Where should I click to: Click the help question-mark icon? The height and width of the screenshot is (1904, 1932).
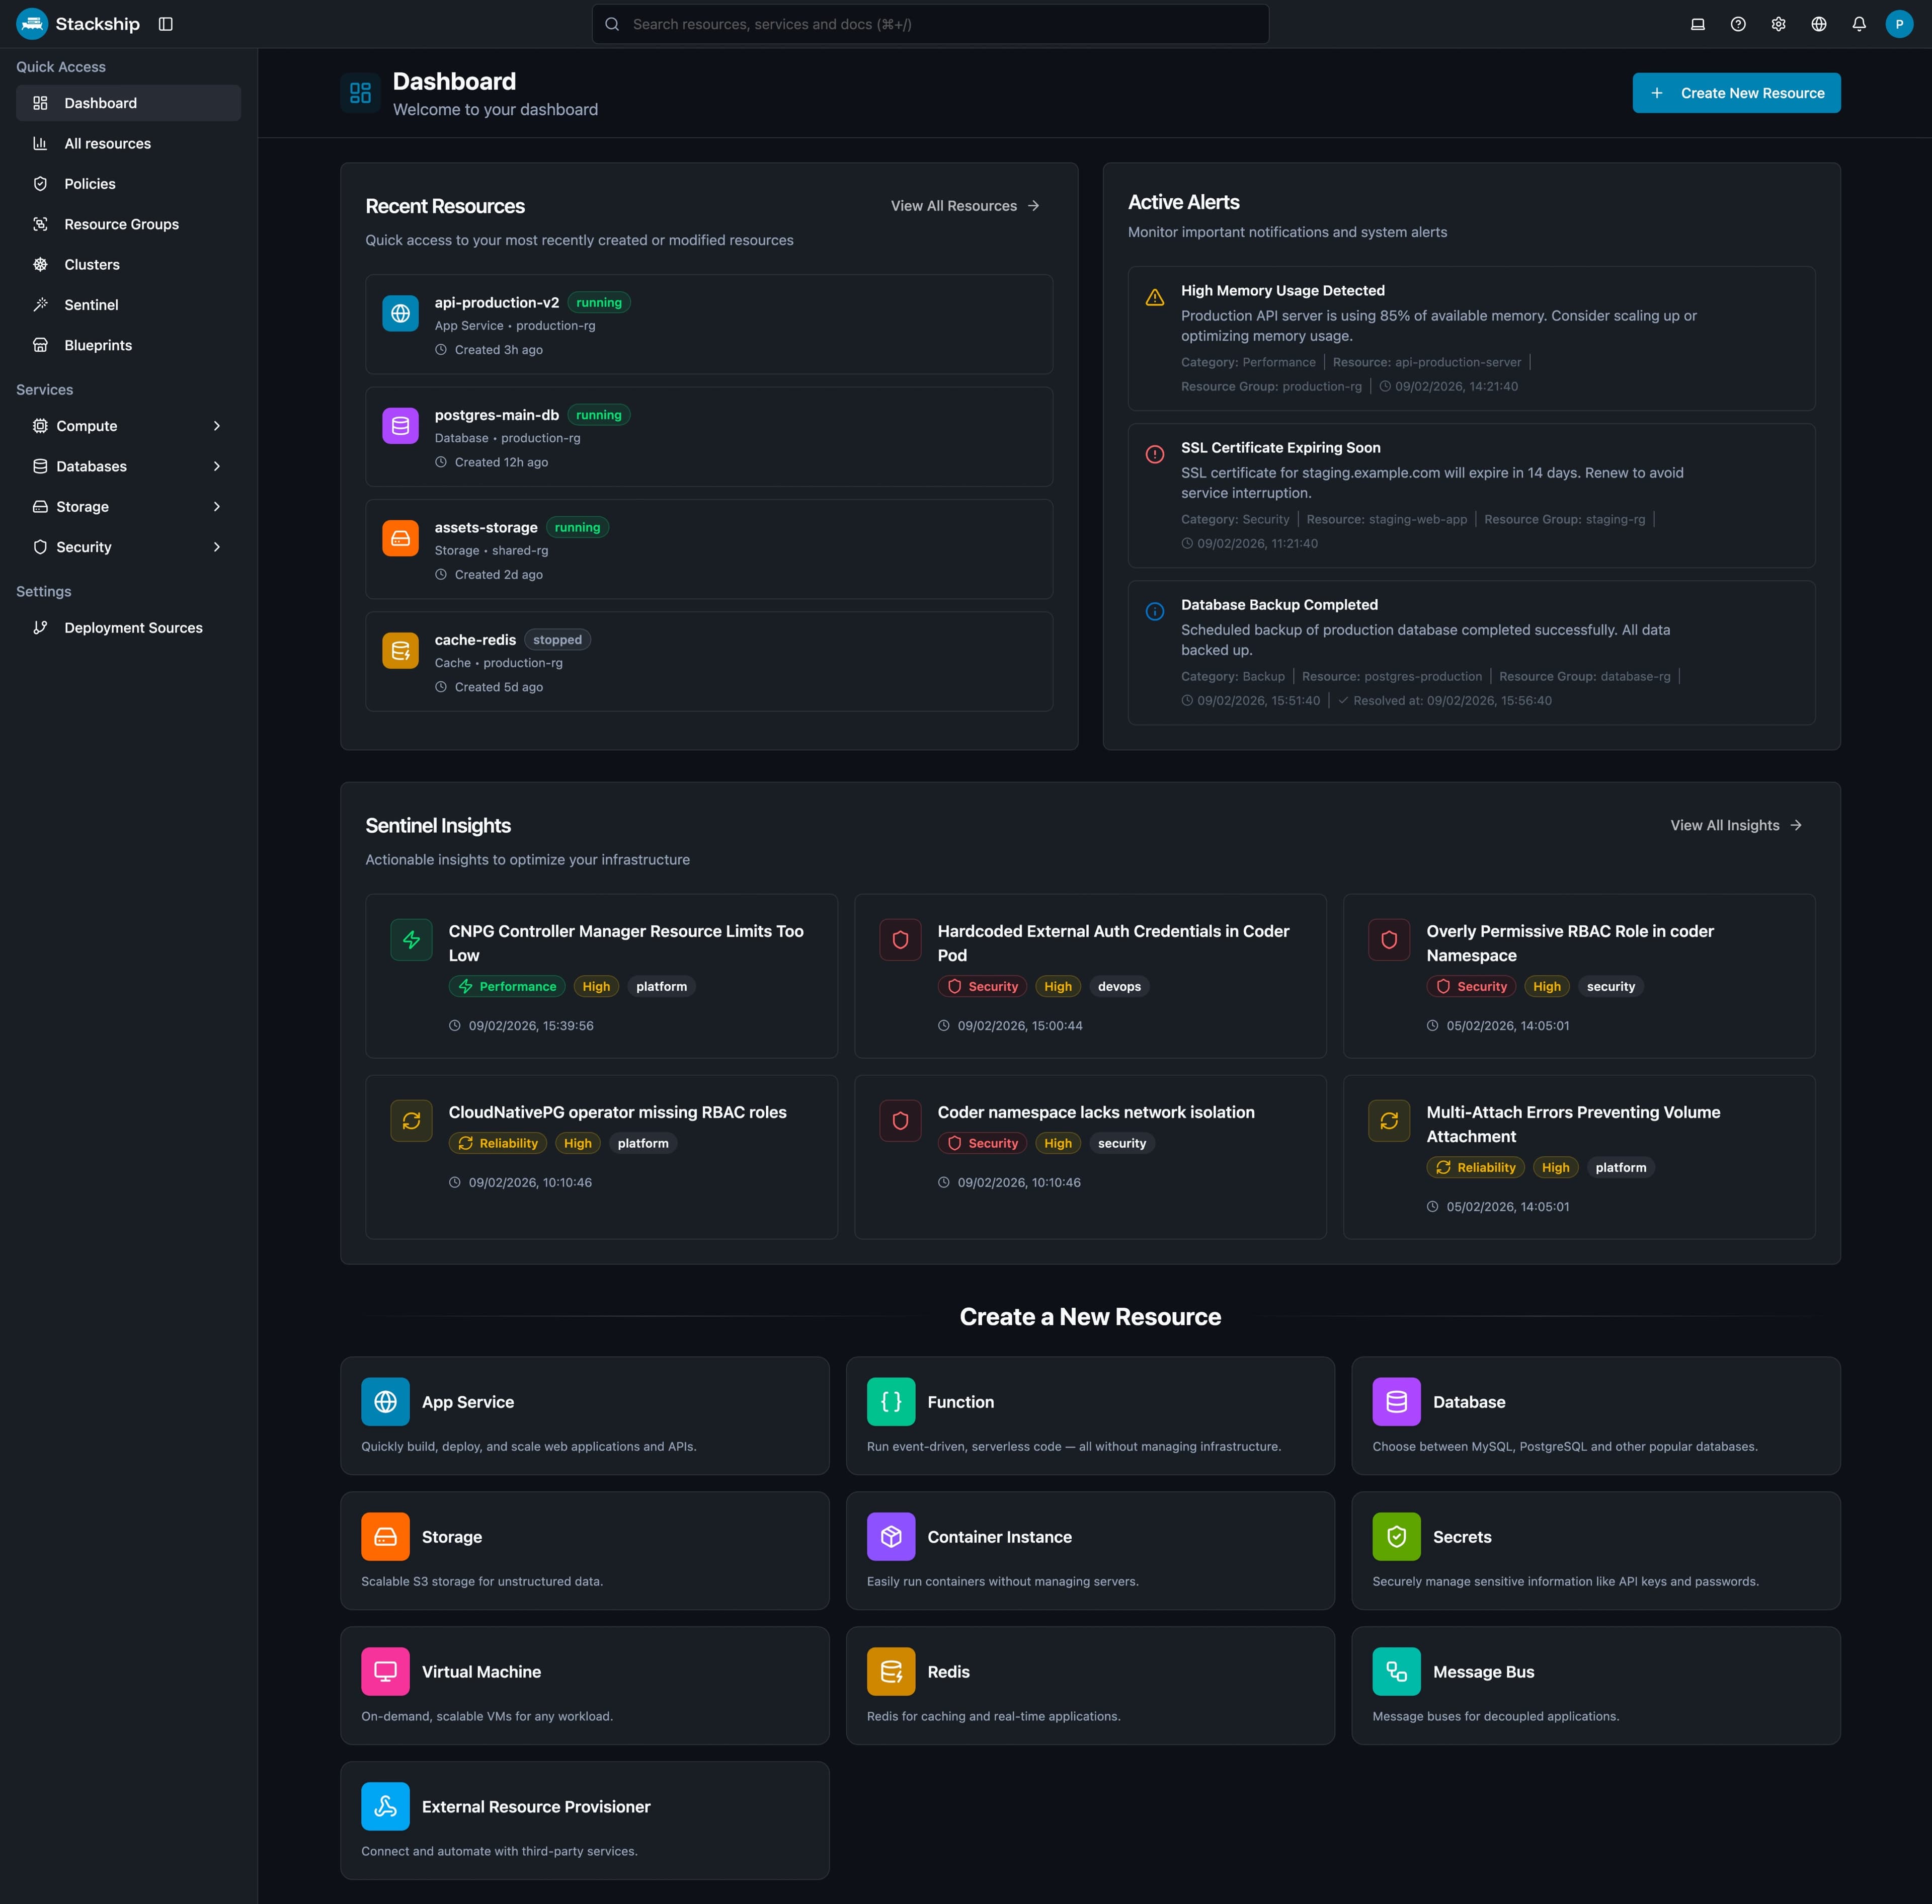pyautogui.click(x=1738, y=24)
